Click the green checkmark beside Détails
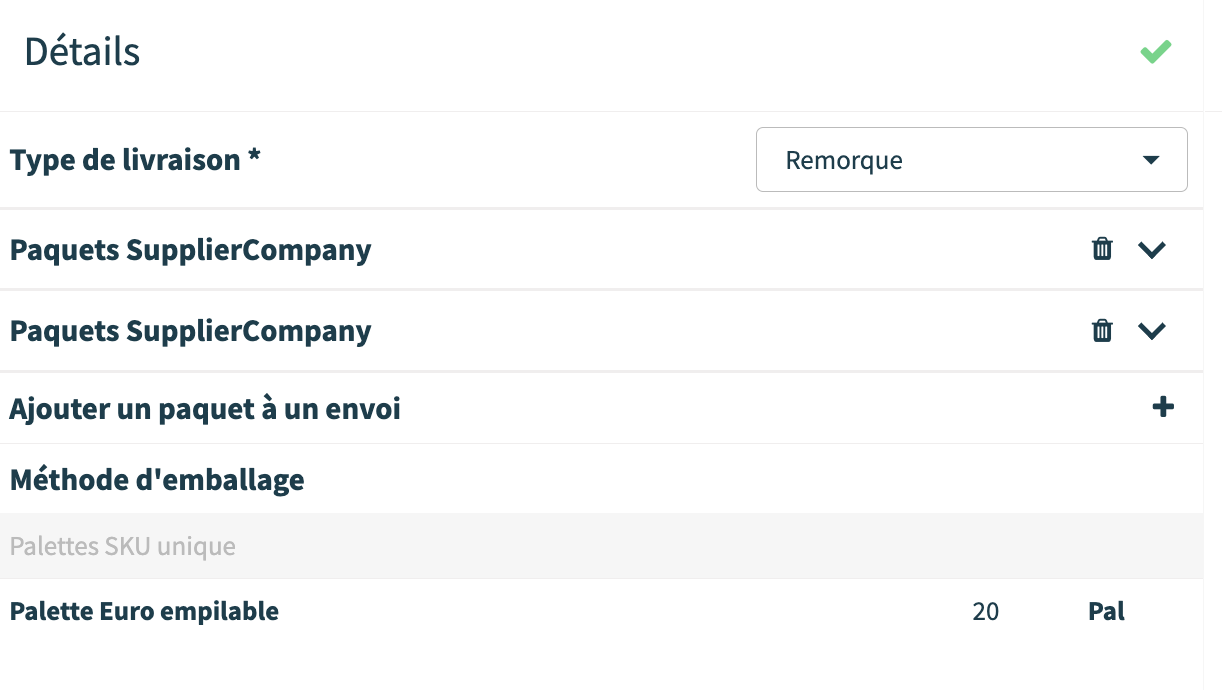The width and height of the screenshot is (1222, 690). click(1156, 51)
